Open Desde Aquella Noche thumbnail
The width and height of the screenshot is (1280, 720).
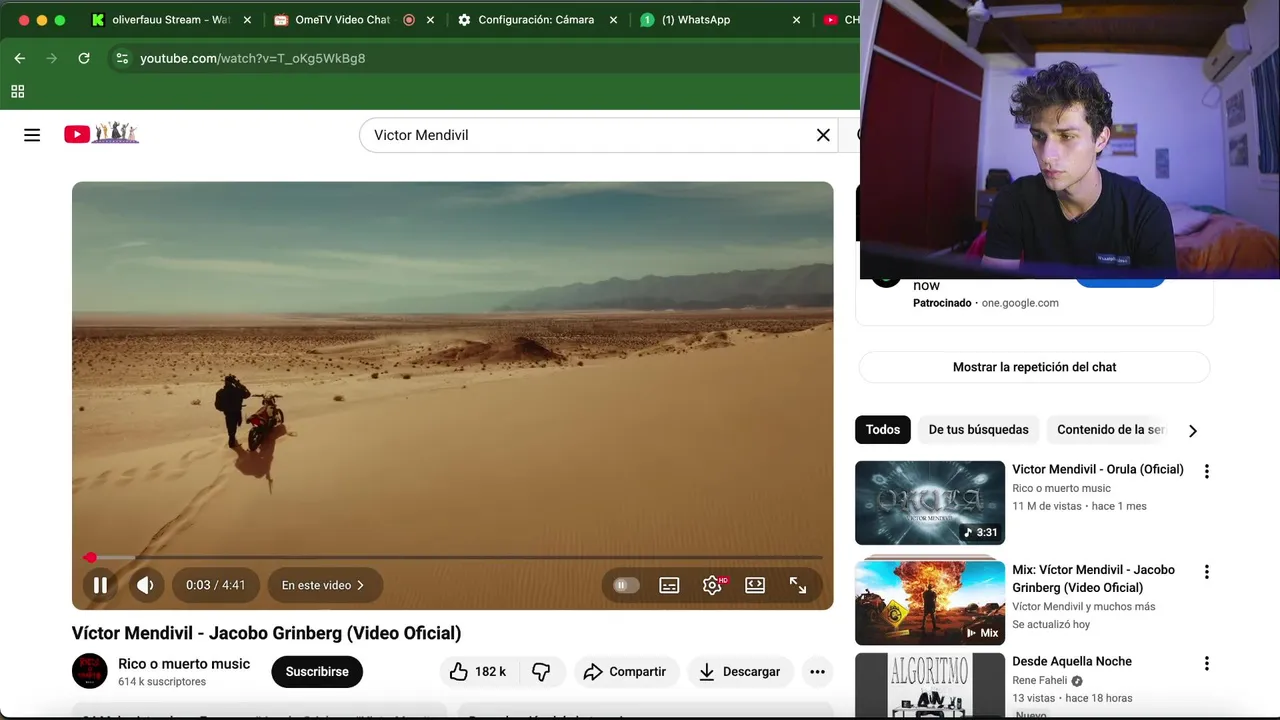(x=930, y=686)
